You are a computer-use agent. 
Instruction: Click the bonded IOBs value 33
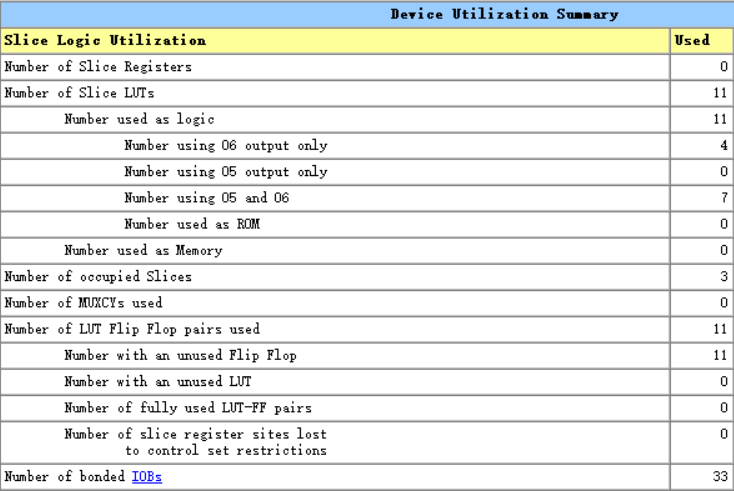click(720, 476)
